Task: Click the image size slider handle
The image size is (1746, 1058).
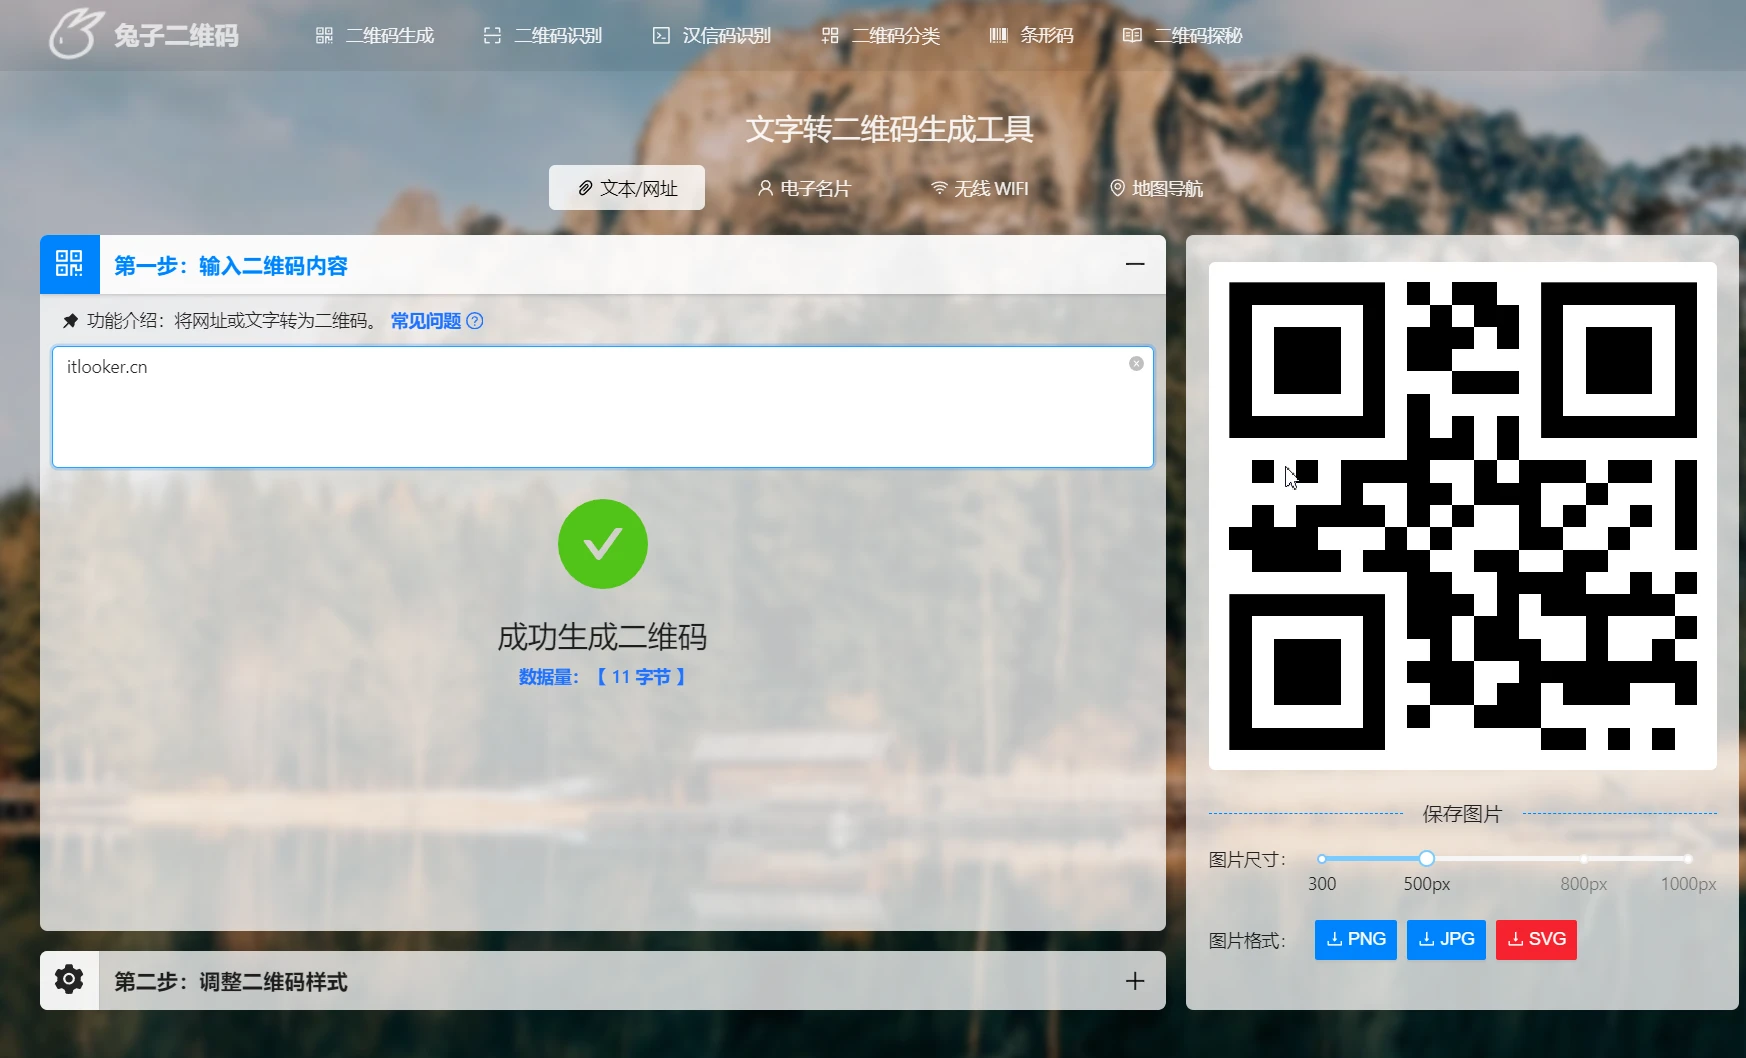Action: click(1427, 858)
